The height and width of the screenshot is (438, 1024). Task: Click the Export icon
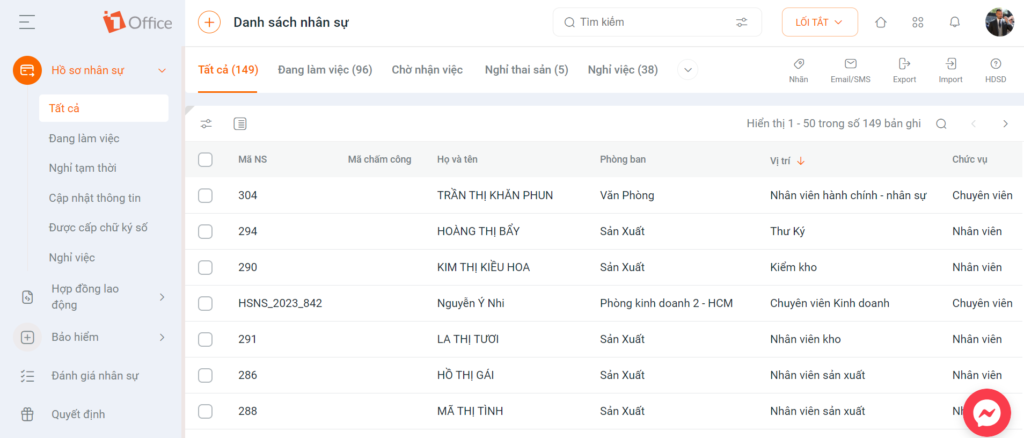[904, 70]
